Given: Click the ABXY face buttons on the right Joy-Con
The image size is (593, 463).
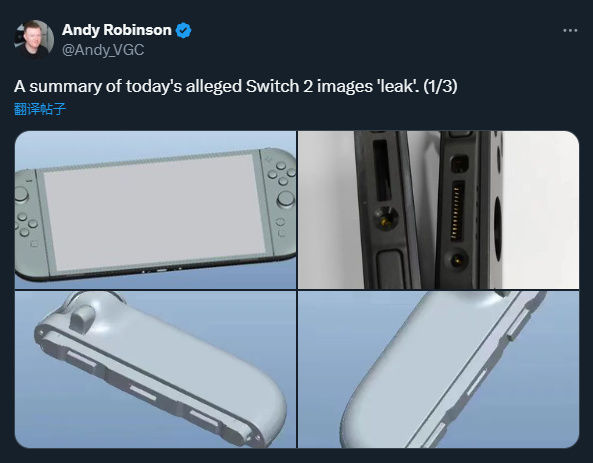Looking at the screenshot, I should click(x=281, y=174).
